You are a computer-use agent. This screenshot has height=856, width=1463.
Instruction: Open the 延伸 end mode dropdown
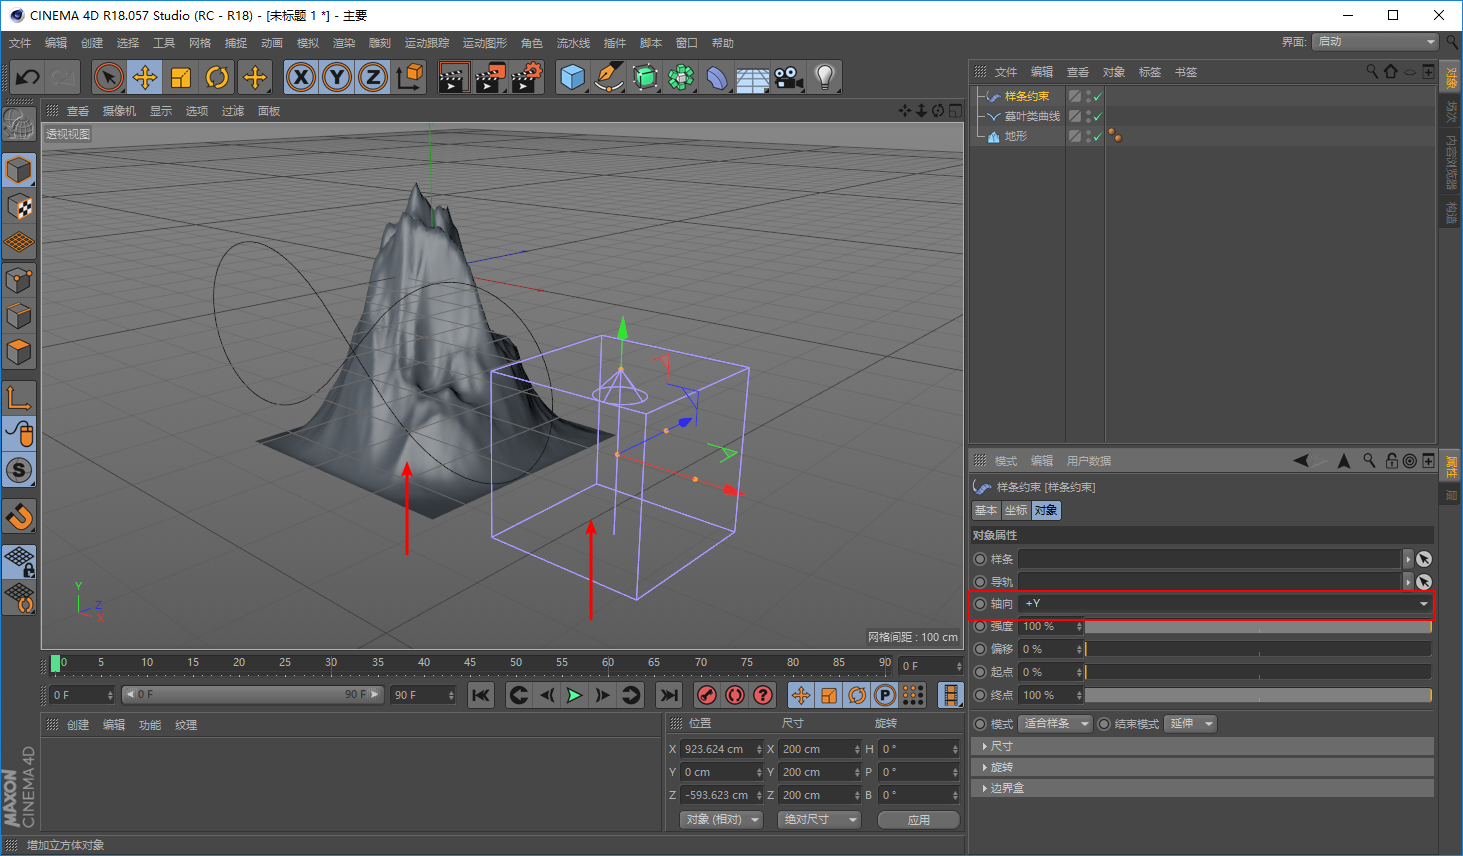(x=1191, y=724)
